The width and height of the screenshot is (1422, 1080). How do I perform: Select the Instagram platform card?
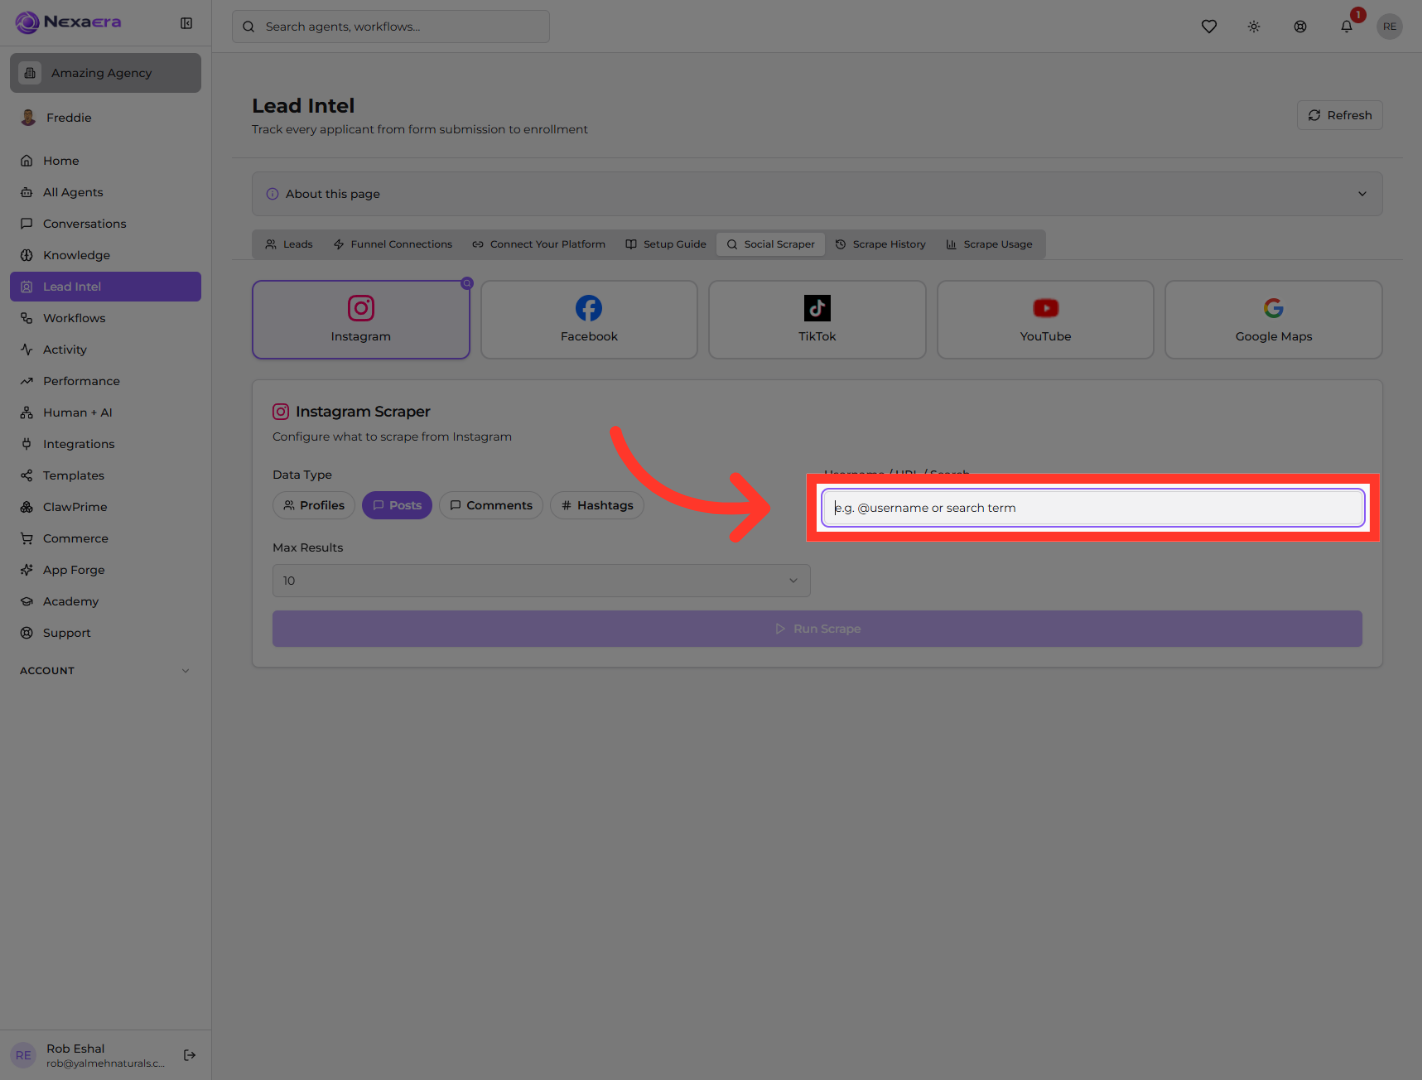tap(361, 320)
